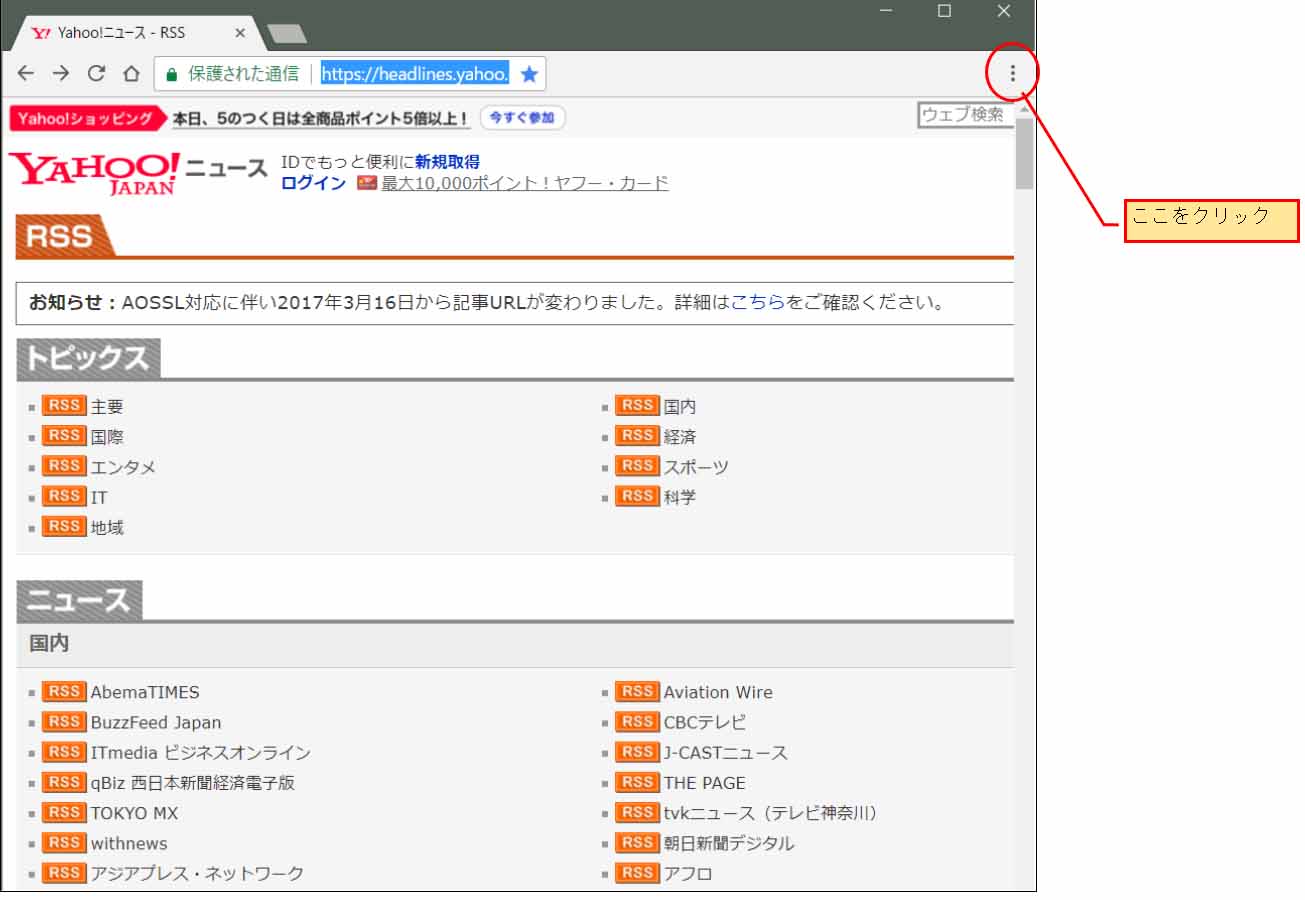Click the RSS icon for tvkニュース
The image size is (1305, 900).
coord(637,812)
